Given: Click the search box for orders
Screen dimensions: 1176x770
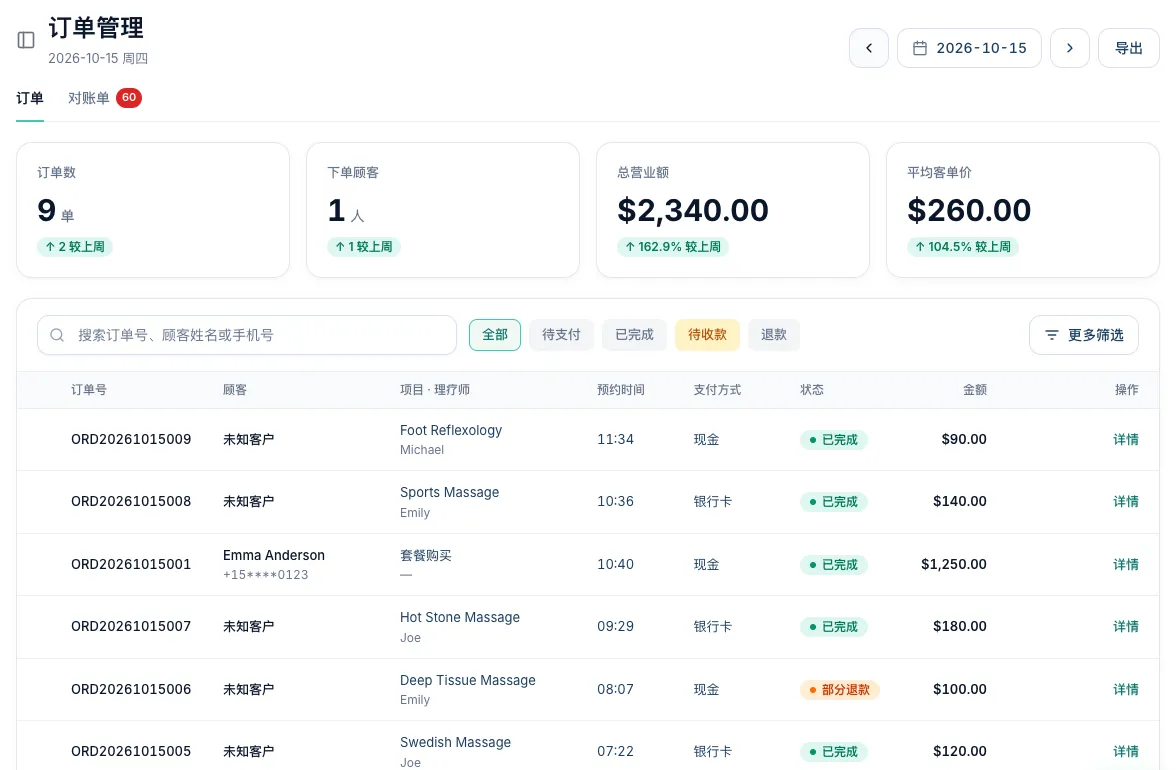Looking at the screenshot, I should click(x=247, y=335).
